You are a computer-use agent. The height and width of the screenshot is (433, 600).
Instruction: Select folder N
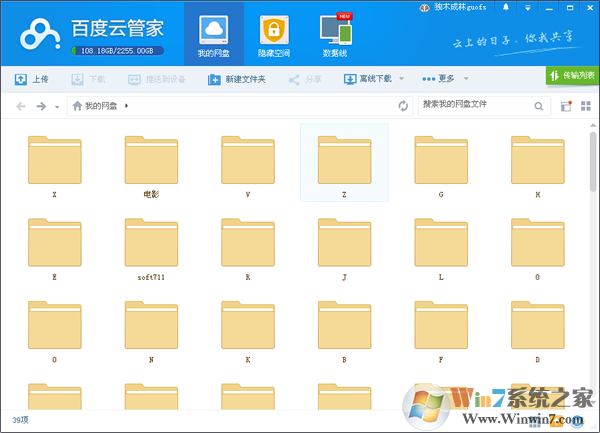[x=152, y=332]
